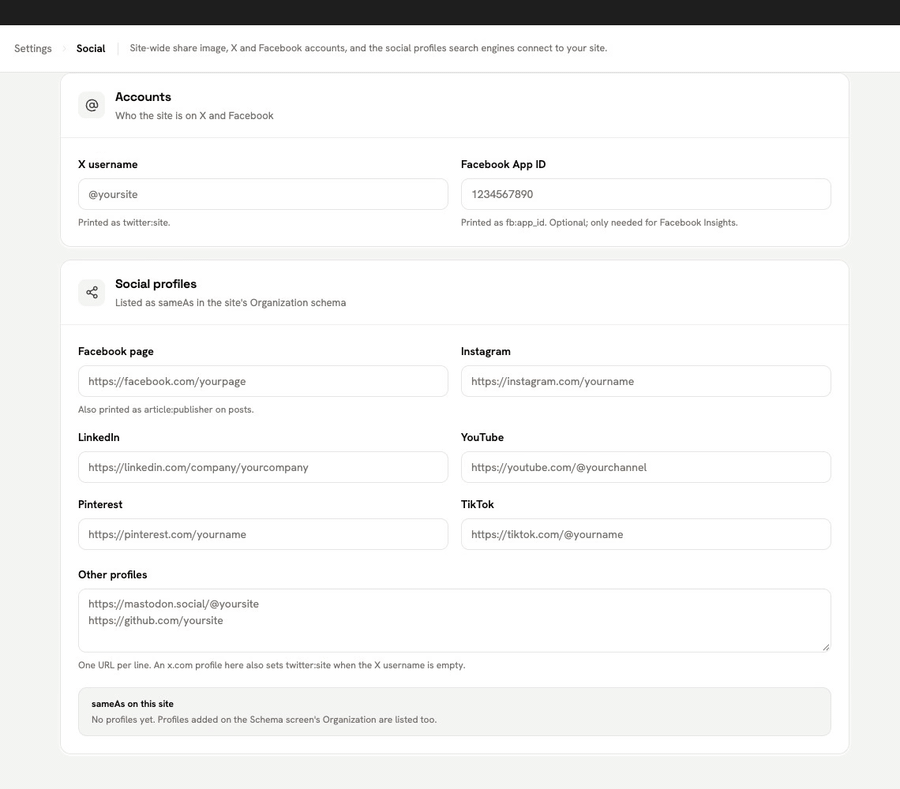This screenshot has height=789, width=900.
Task: Click the 'X username' label
Action: pyautogui.click(x=108, y=165)
